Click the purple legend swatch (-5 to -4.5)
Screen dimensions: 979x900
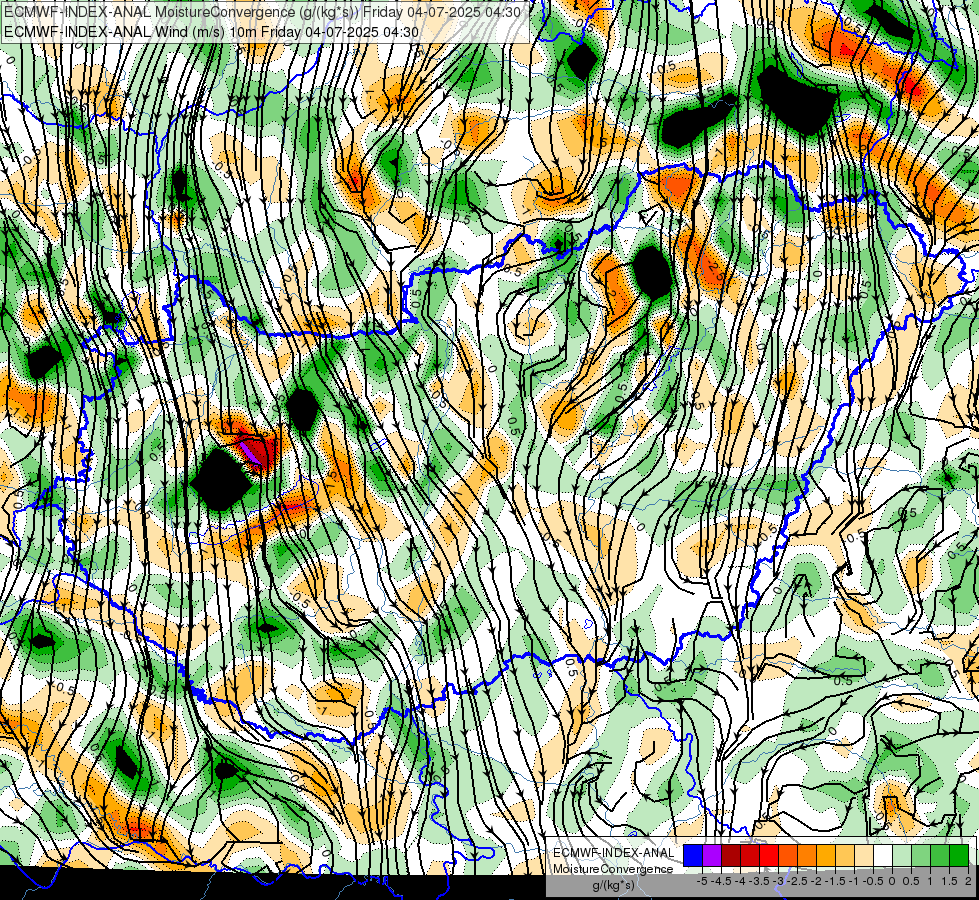point(712,856)
